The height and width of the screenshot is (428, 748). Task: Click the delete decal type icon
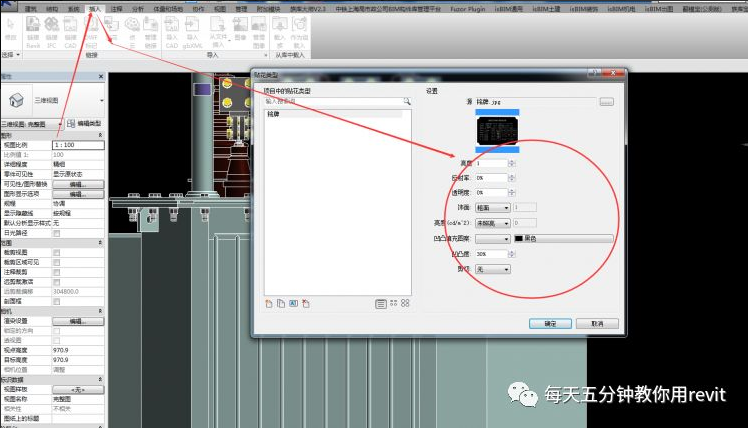pyautogui.click(x=304, y=302)
